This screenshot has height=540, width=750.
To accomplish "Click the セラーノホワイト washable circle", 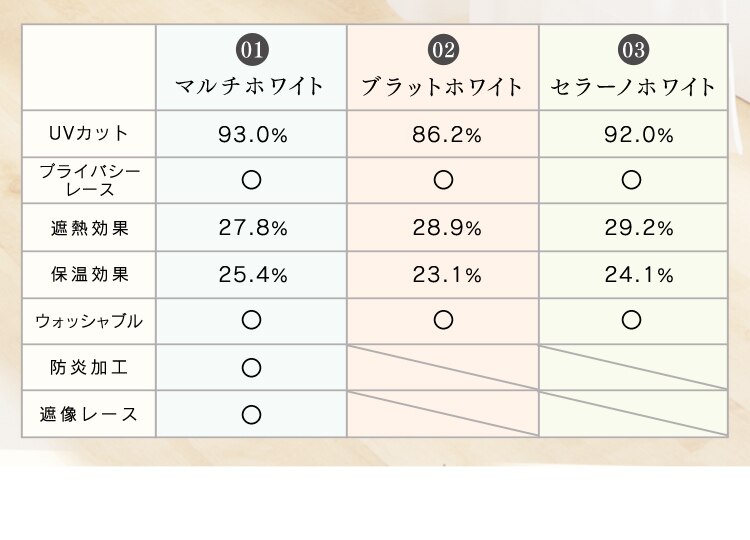I will (x=631, y=320).
